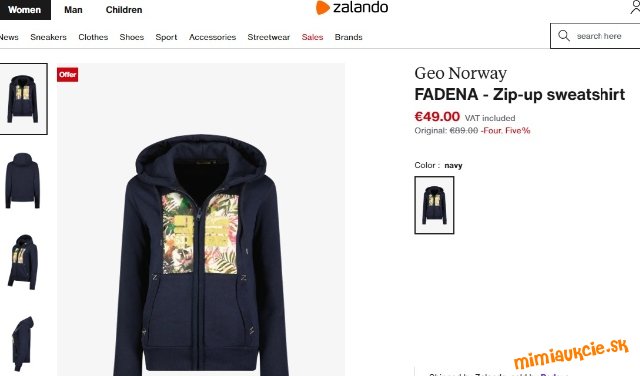
Task: Select the side view hoodie thumbnail
Action: 22,344
